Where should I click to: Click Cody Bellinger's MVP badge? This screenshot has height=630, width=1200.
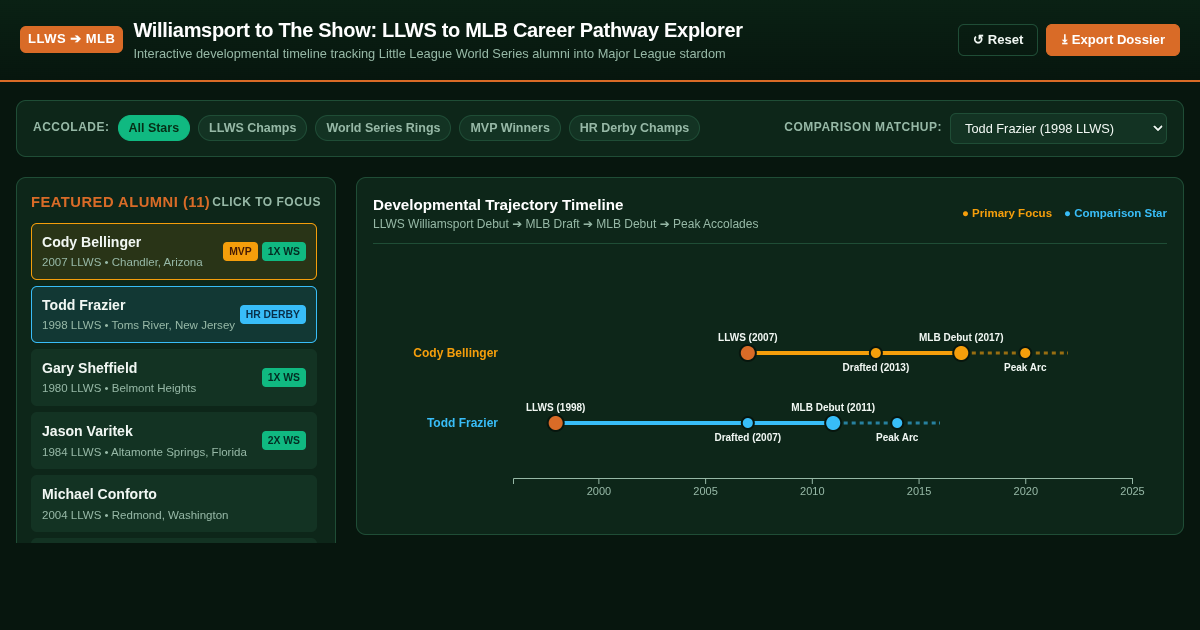[240, 251]
